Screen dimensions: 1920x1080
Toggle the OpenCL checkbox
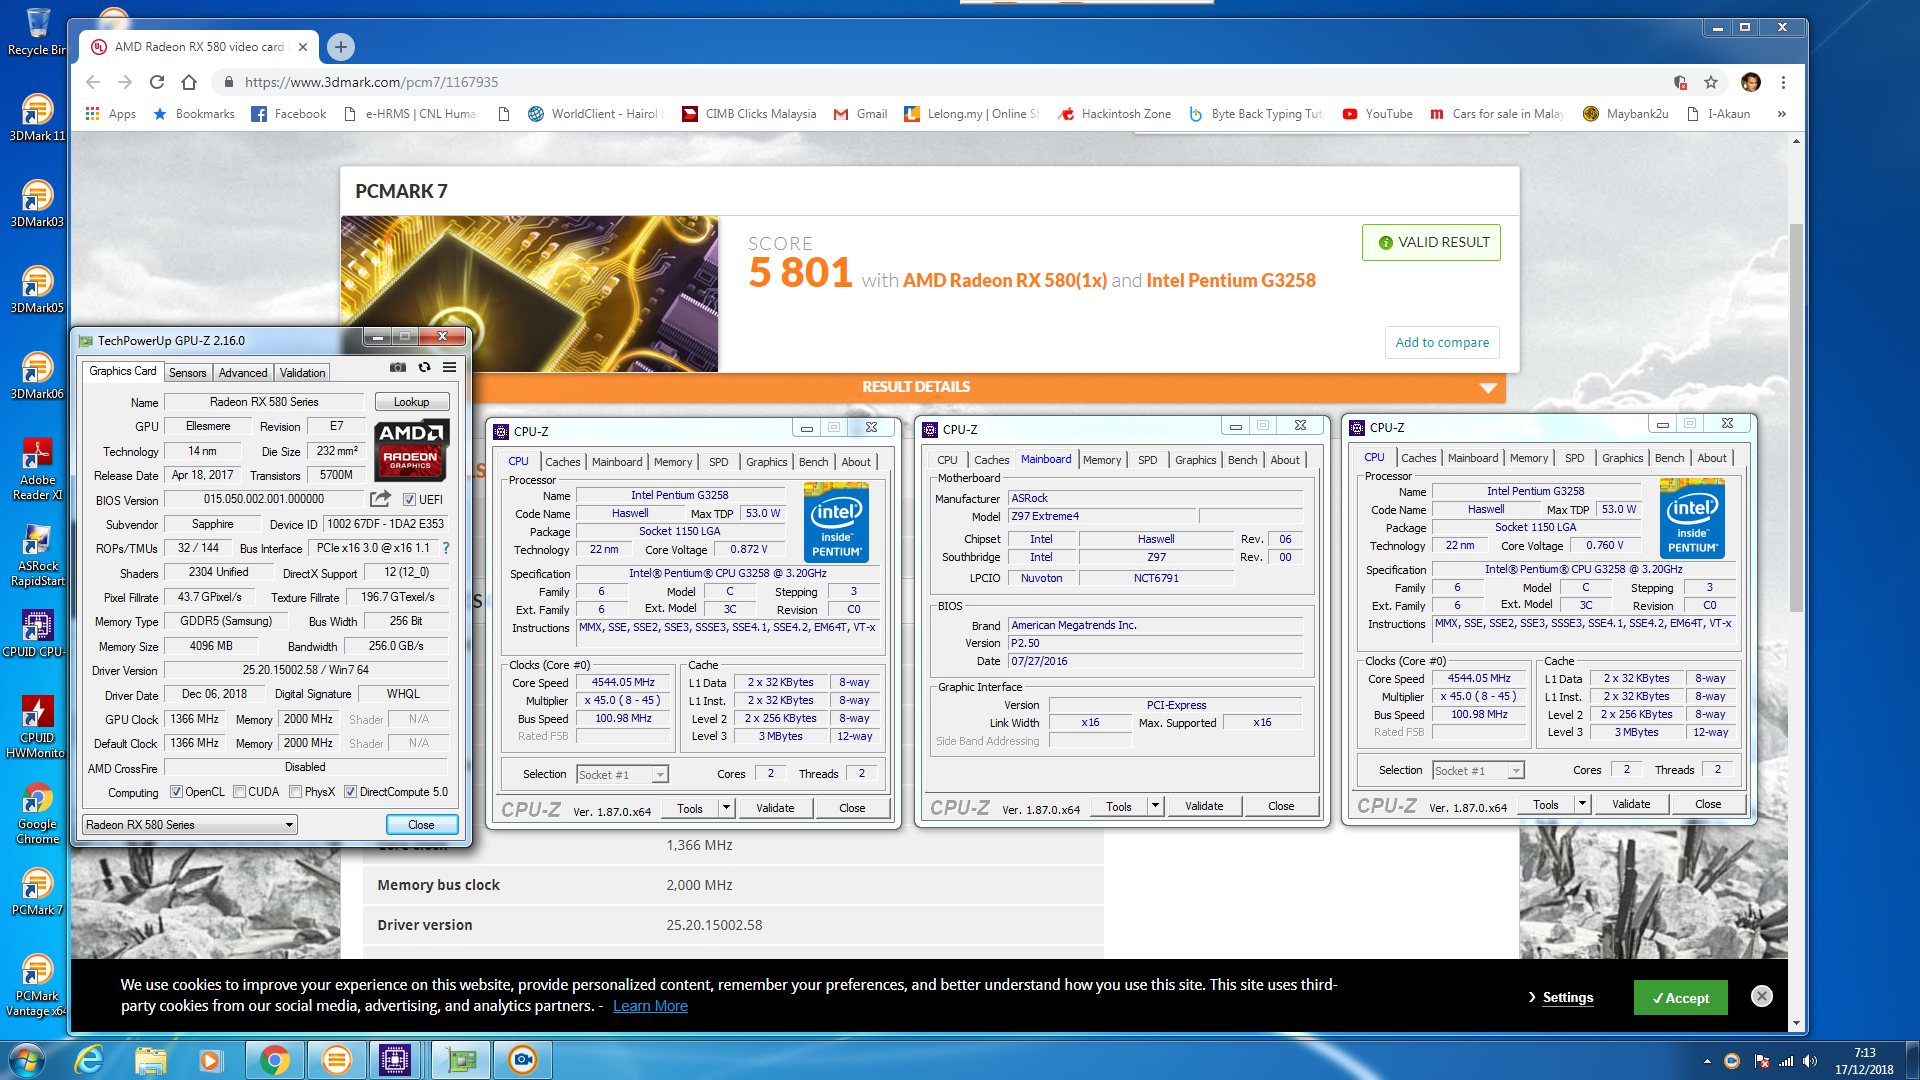pos(176,792)
